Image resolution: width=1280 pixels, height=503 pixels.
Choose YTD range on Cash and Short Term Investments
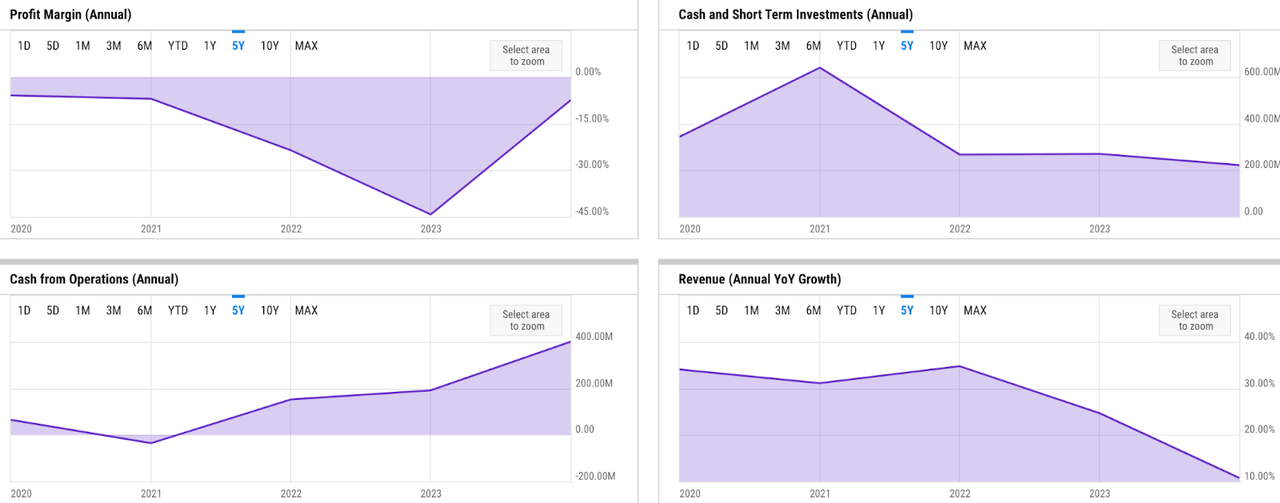[847, 45]
